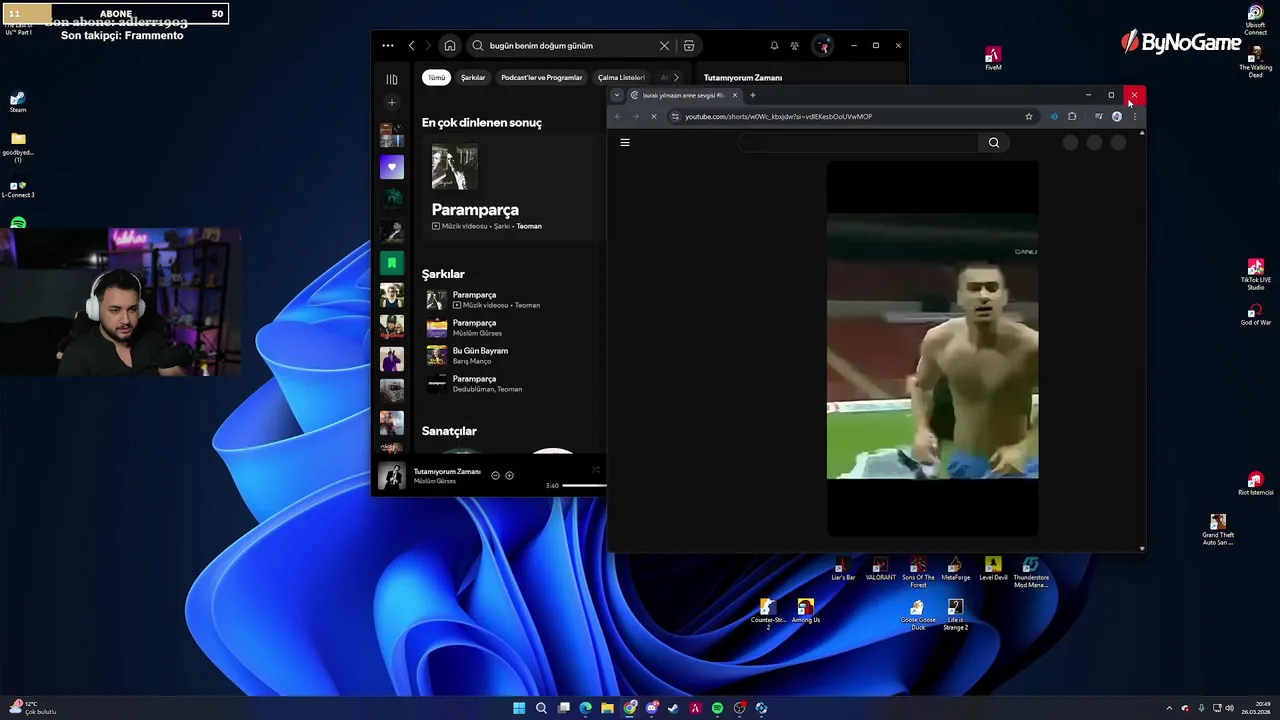Open Counter-Strike 2 desktop shortcut
Viewport: 1280px width, 720px height.
point(767,614)
